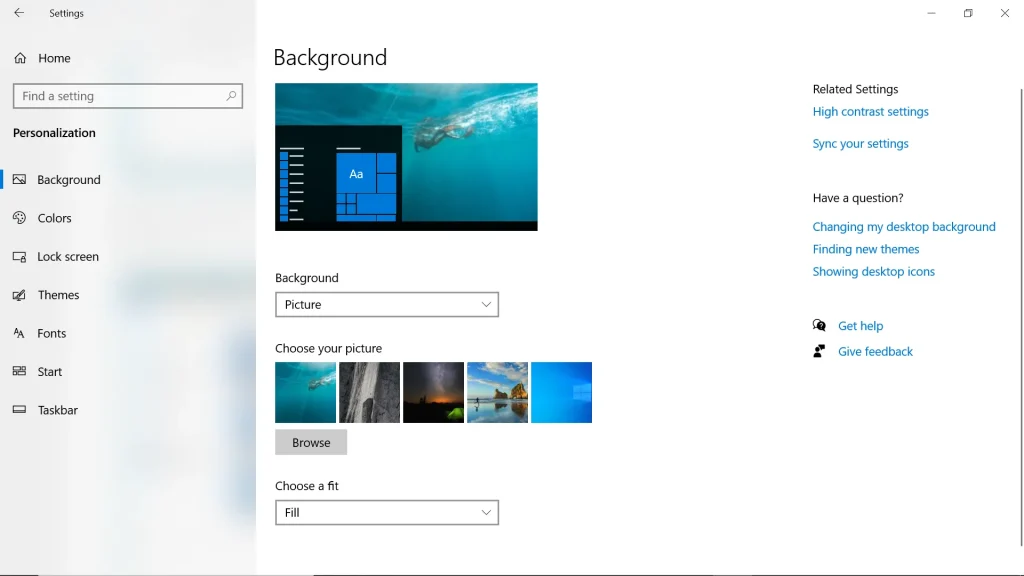Open the Fonts settings icon
Viewport: 1024px width, 576px height.
coord(18,333)
